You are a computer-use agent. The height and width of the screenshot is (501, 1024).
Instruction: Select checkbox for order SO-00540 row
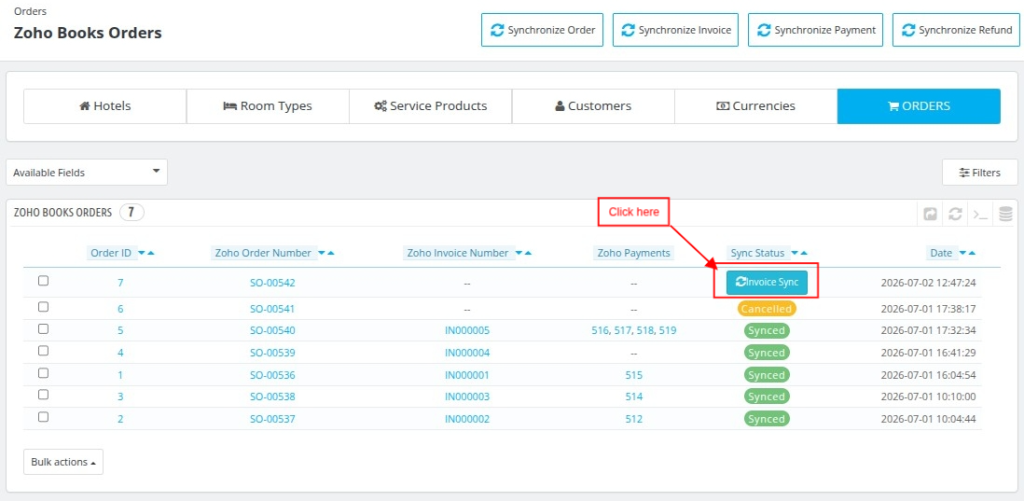[x=43, y=329]
